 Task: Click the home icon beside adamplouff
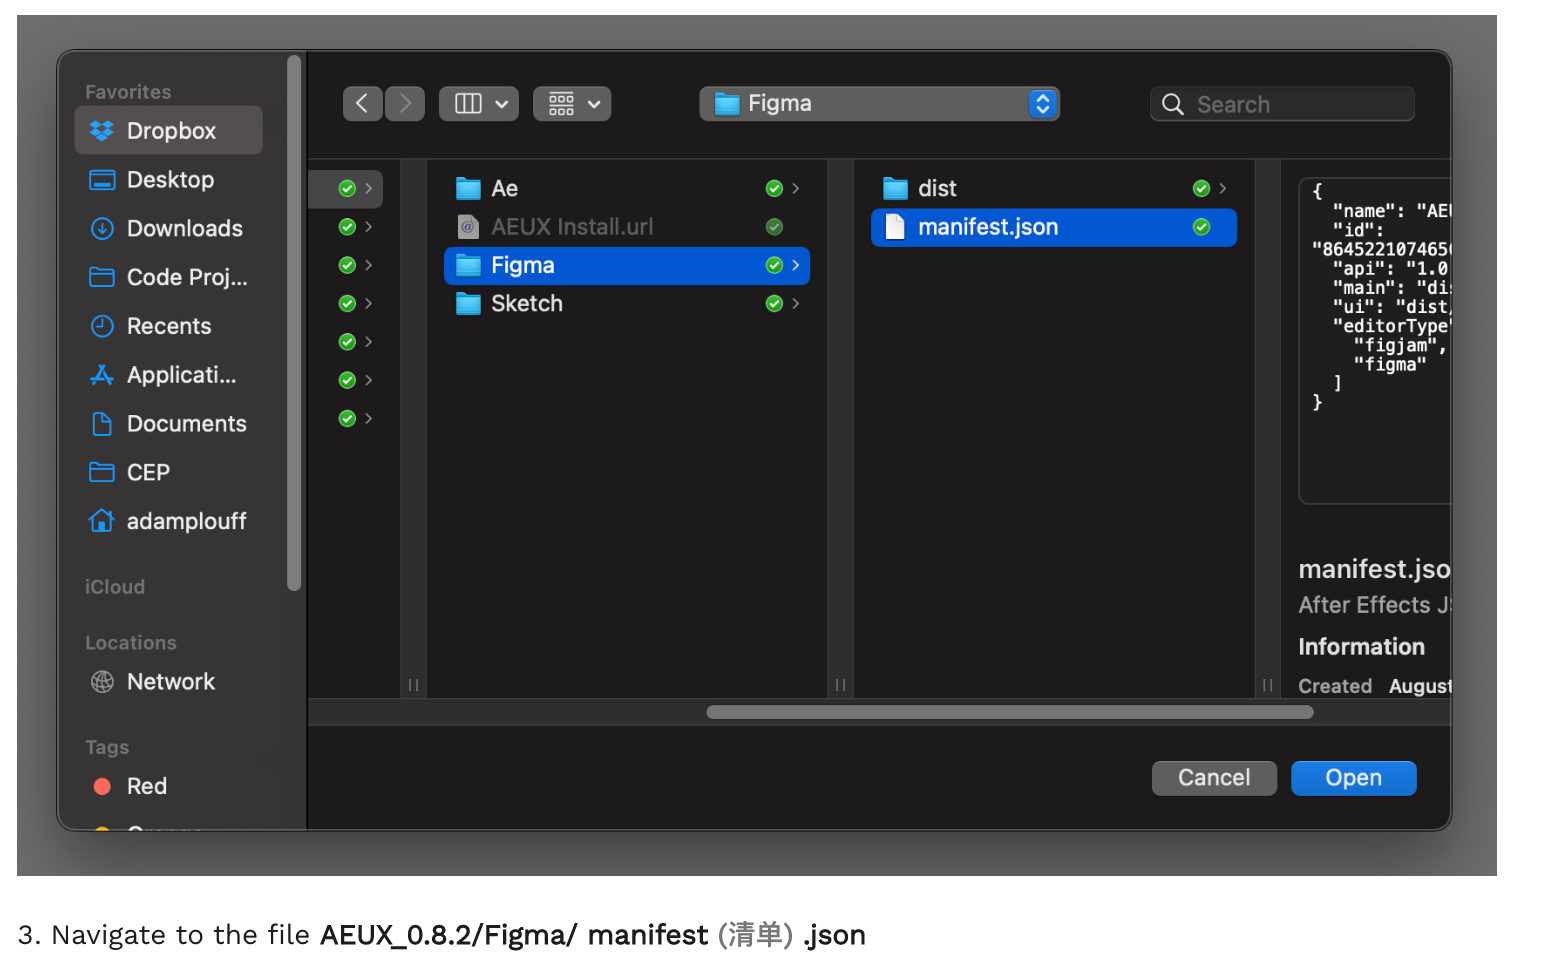[102, 520]
